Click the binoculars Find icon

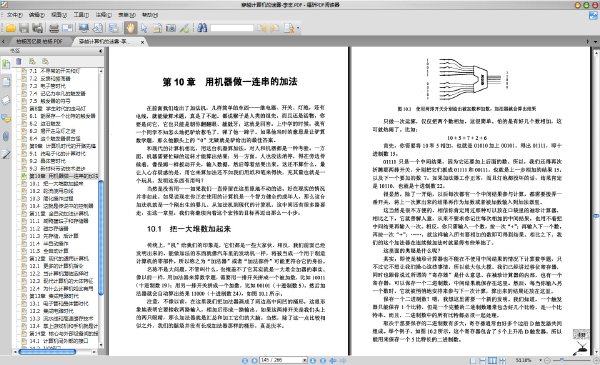(202, 28)
